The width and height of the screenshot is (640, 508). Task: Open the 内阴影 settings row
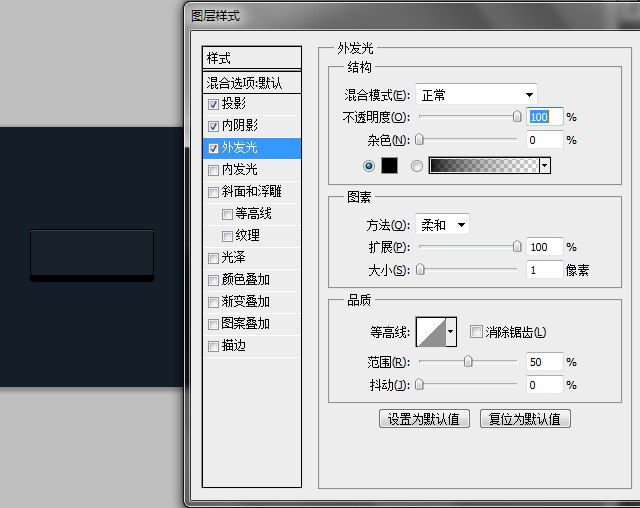[252, 126]
